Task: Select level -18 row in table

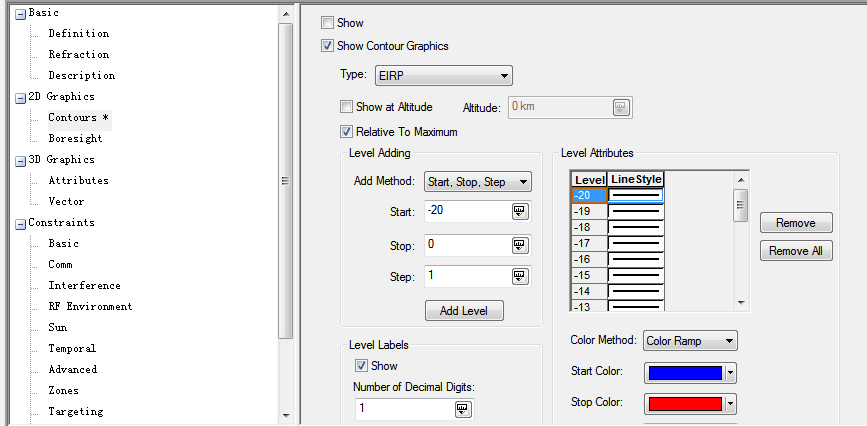Action: (617, 227)
